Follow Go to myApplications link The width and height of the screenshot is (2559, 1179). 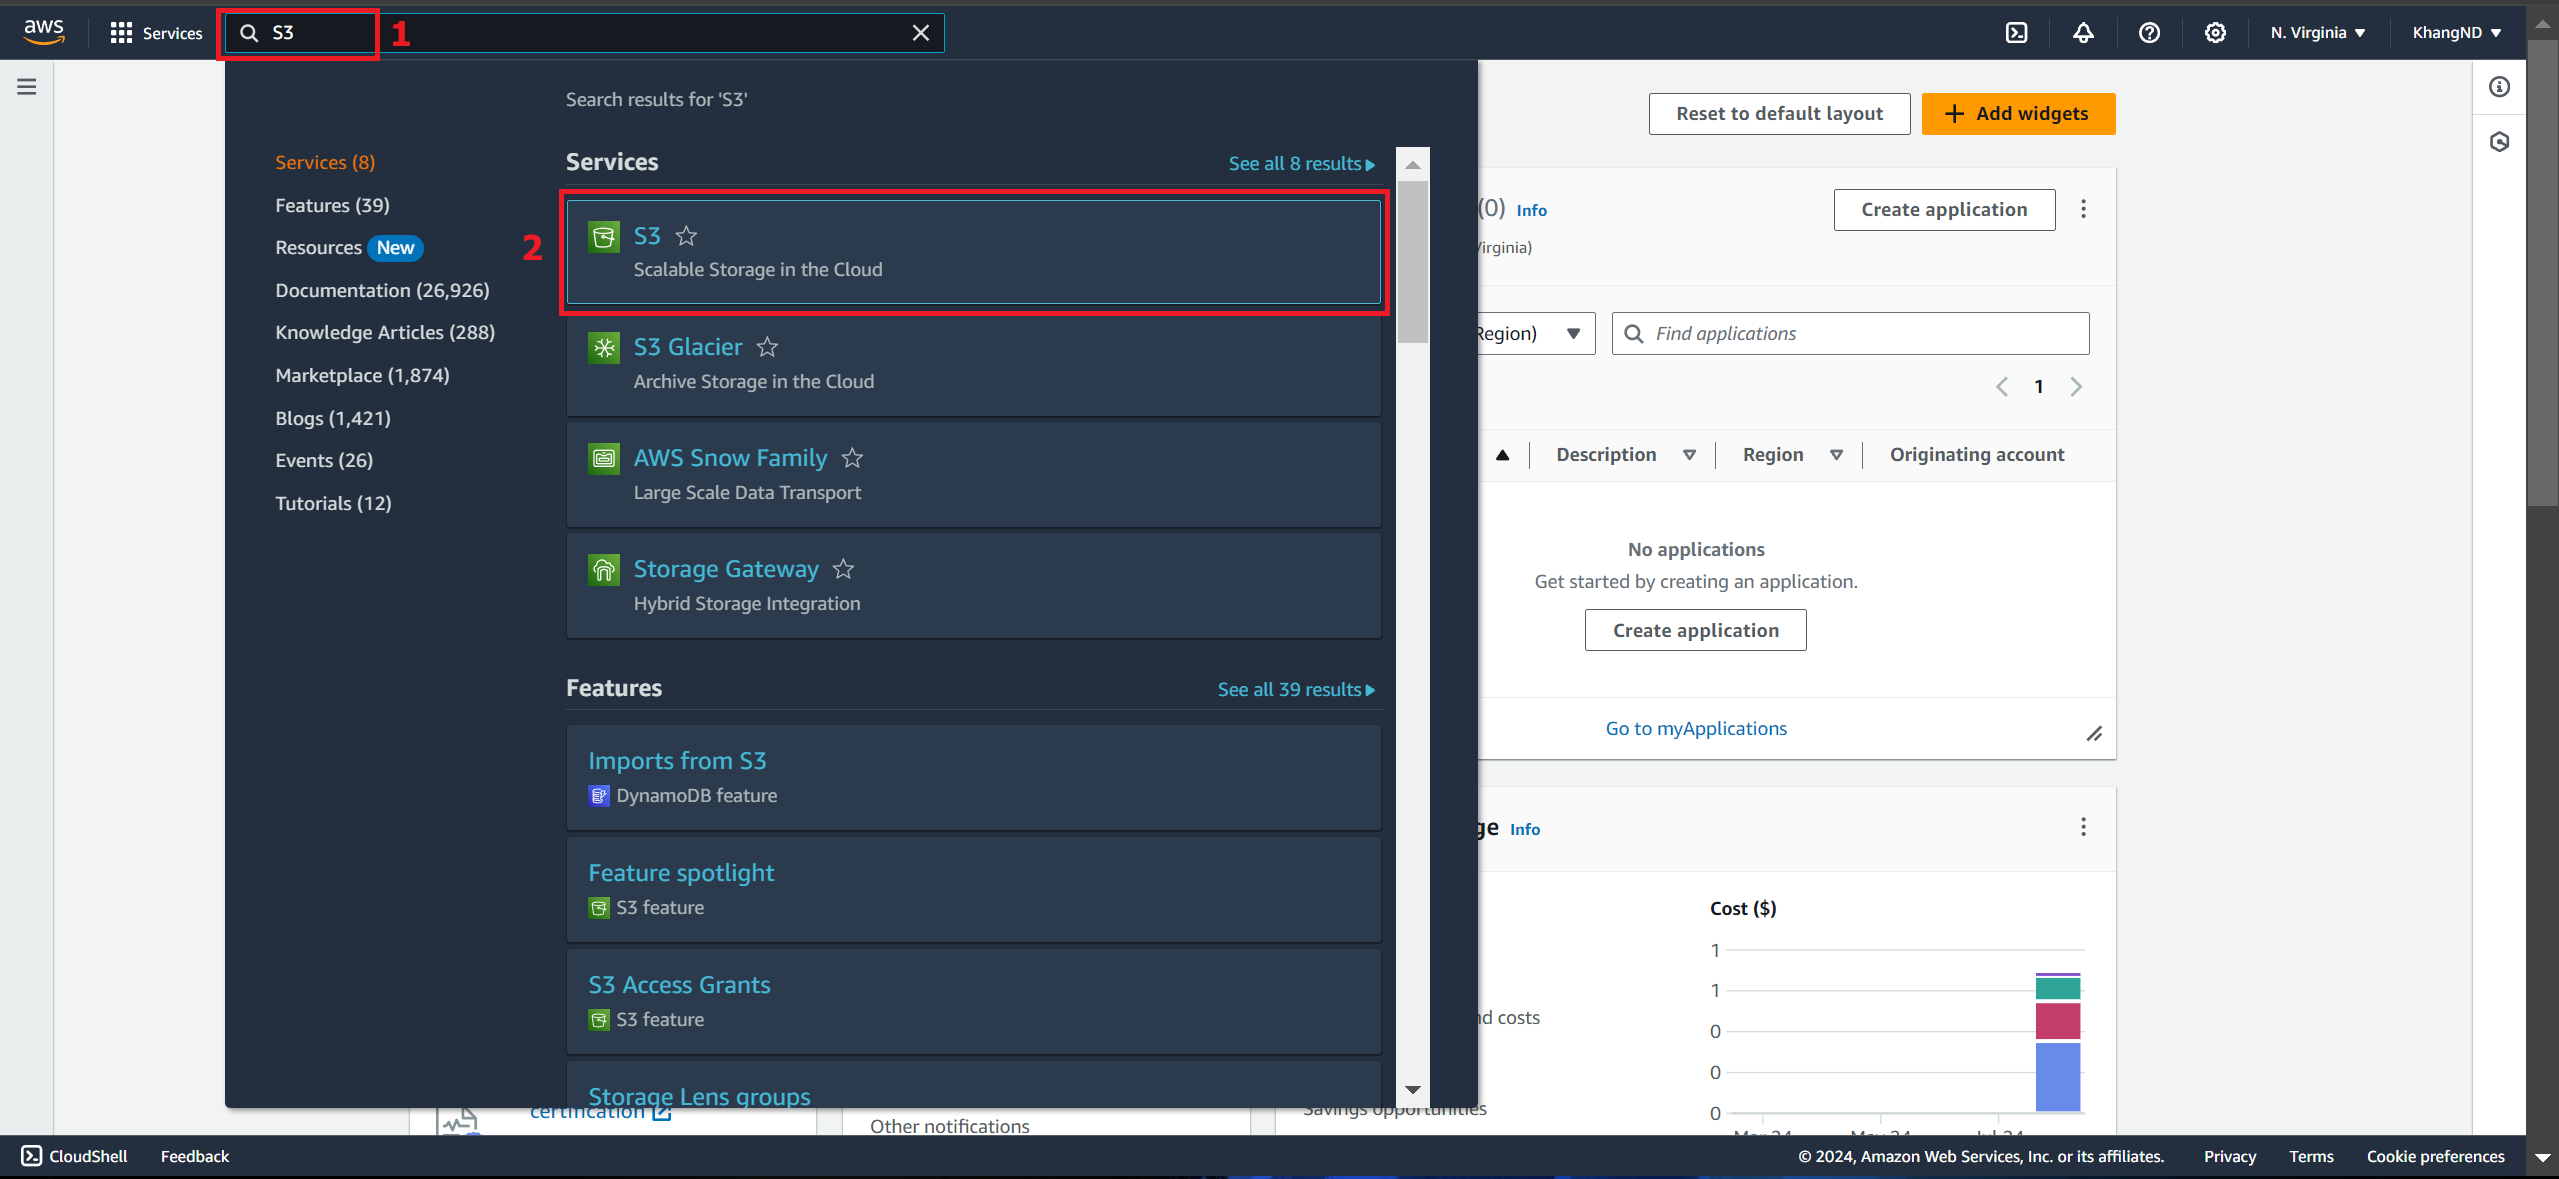1696,729
